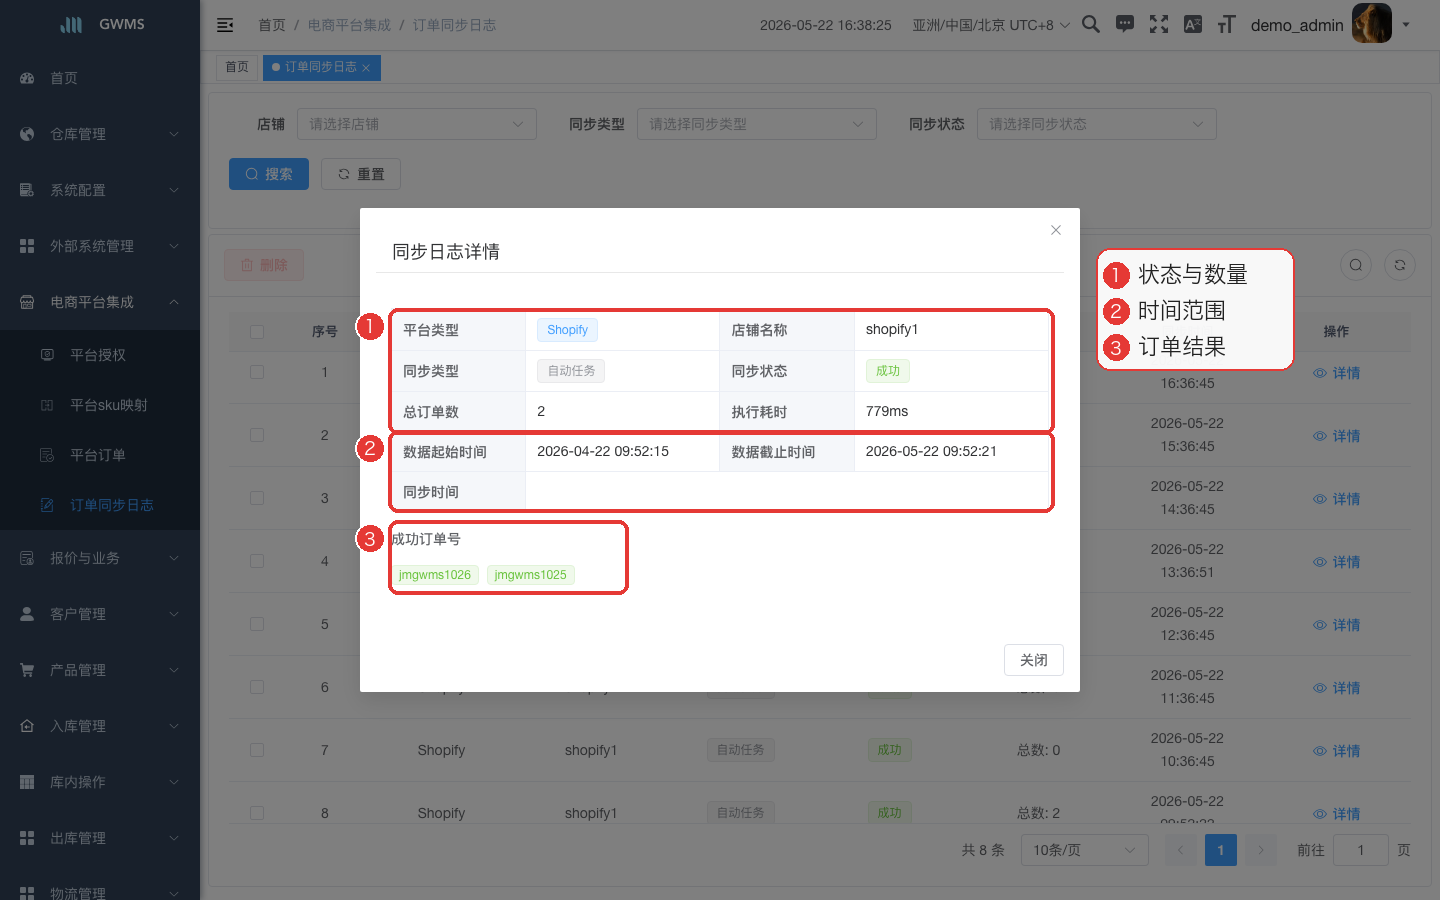Open 详情 for the 14:36:45 row
Screen dimensions: 1440x900
[x=1337, y=499]
